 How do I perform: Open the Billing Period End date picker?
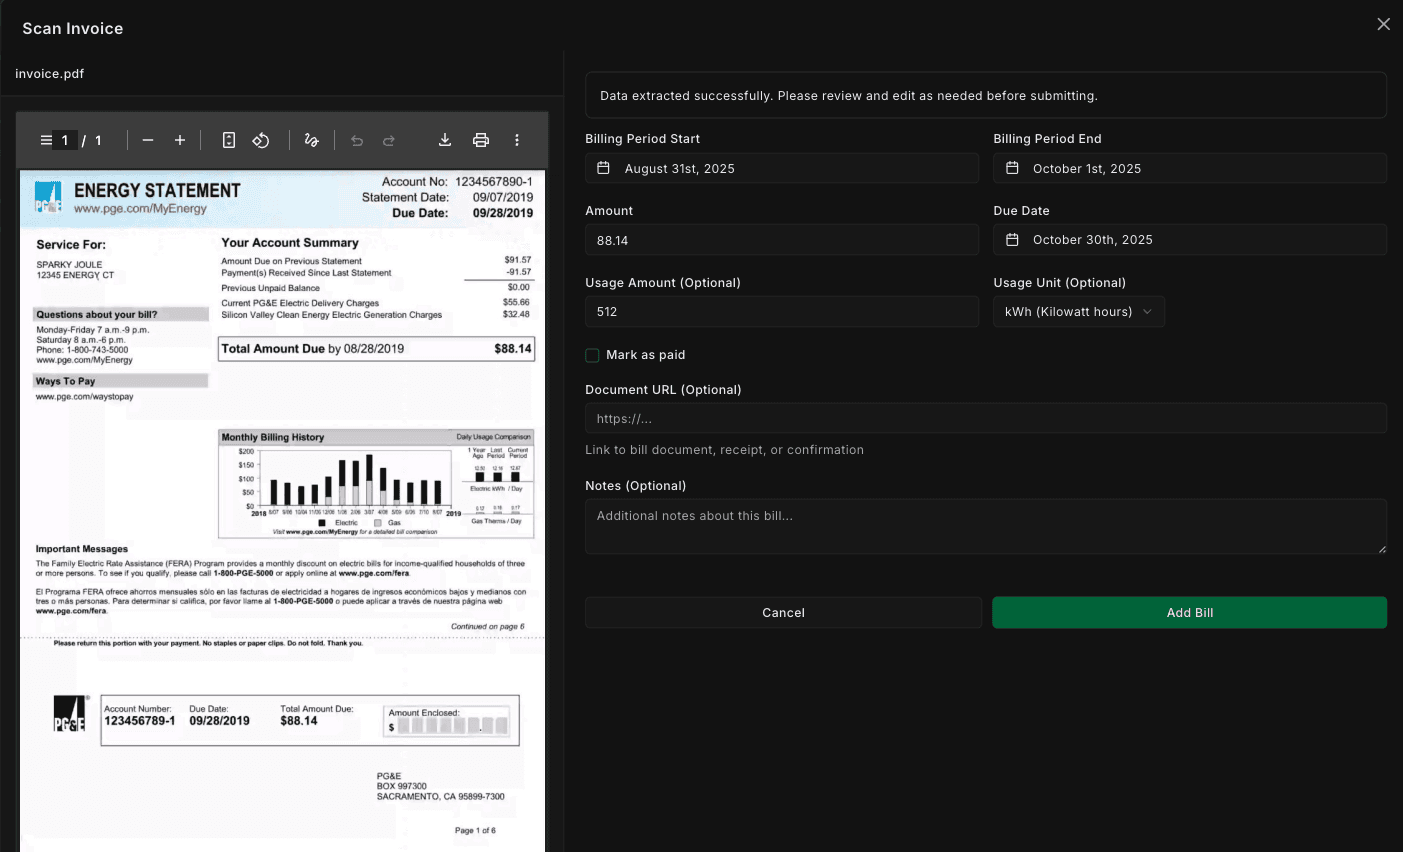point(1189,168)
